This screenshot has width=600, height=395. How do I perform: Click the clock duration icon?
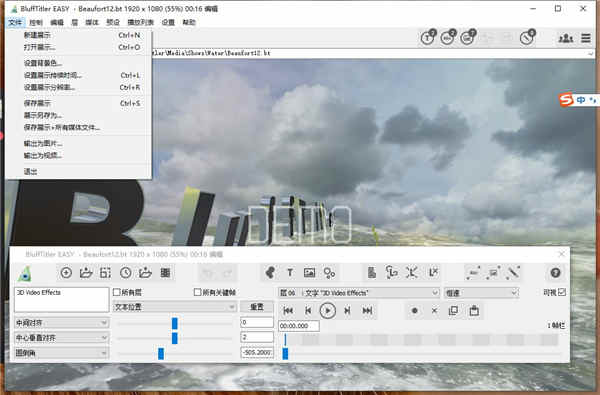click(x=126, y=273)
